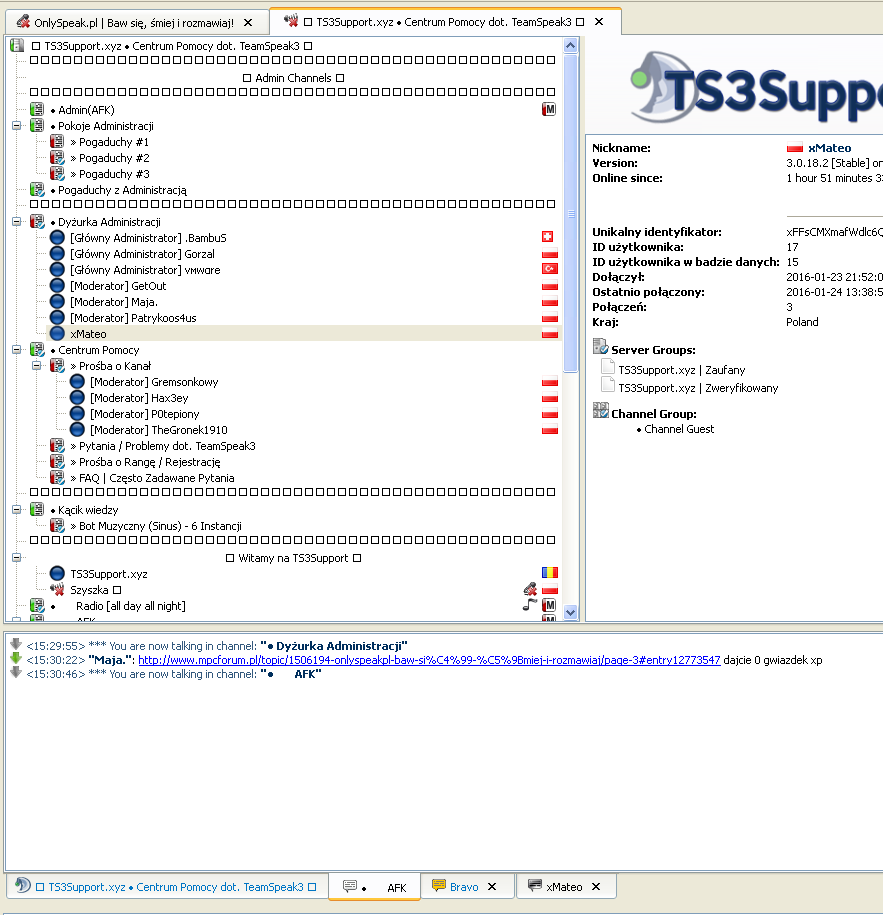Click the Channel Group icon in info panel

(x=601, y=411)
